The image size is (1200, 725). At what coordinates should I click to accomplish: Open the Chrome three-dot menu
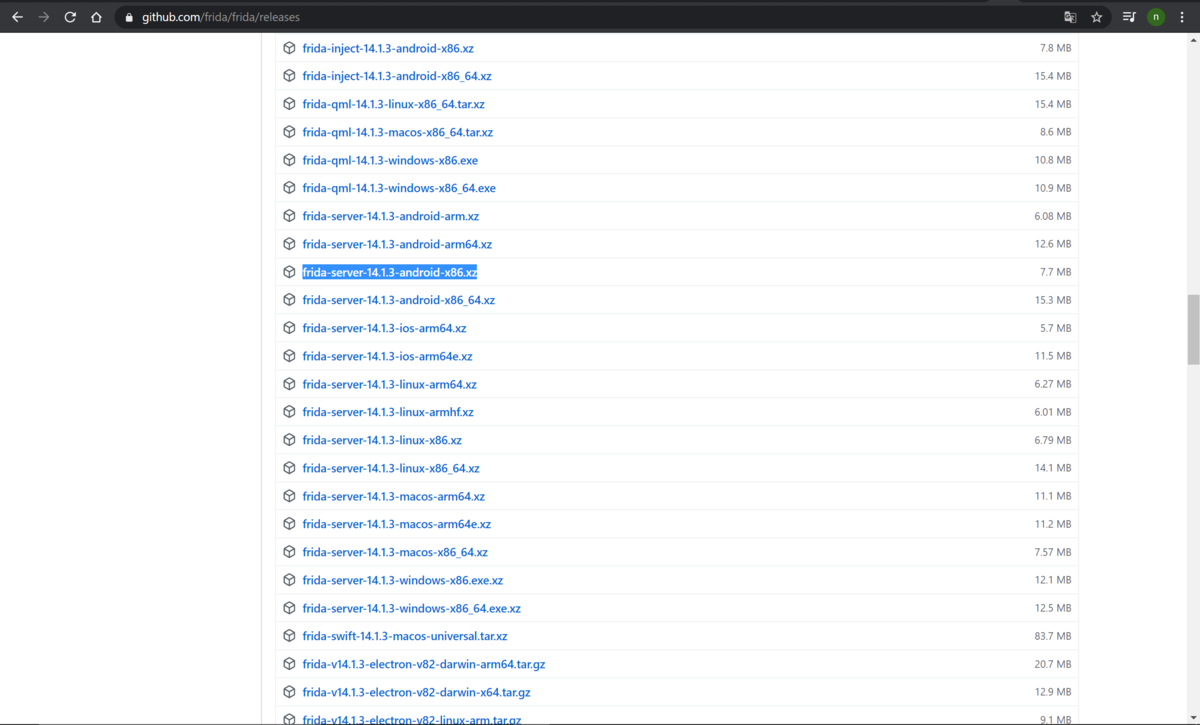(x=1182, y=17)
